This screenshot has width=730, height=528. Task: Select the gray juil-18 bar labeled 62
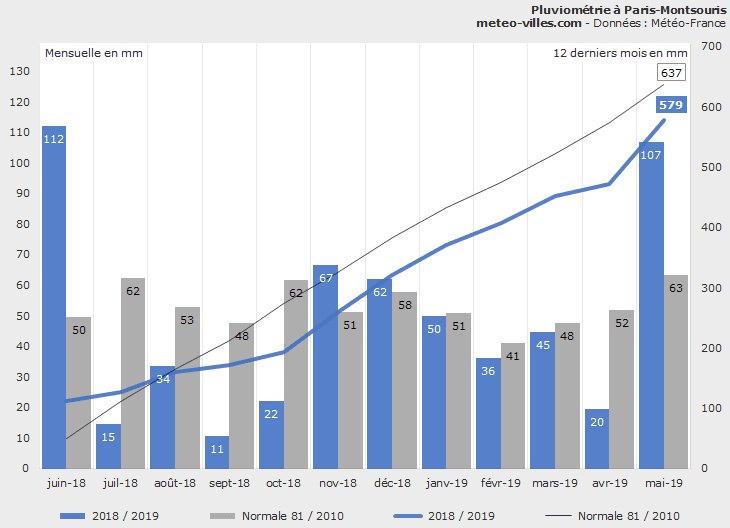pos(133,372)
